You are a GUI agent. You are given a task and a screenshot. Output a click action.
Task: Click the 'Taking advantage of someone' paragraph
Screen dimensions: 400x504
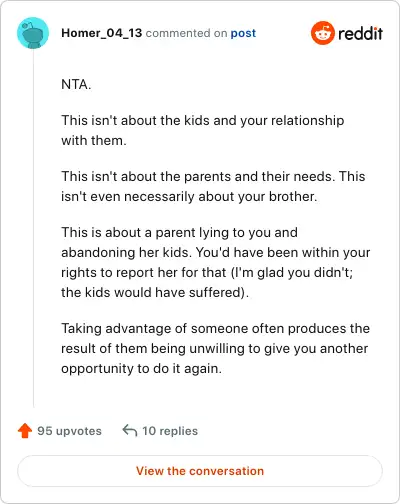(215, 348)
